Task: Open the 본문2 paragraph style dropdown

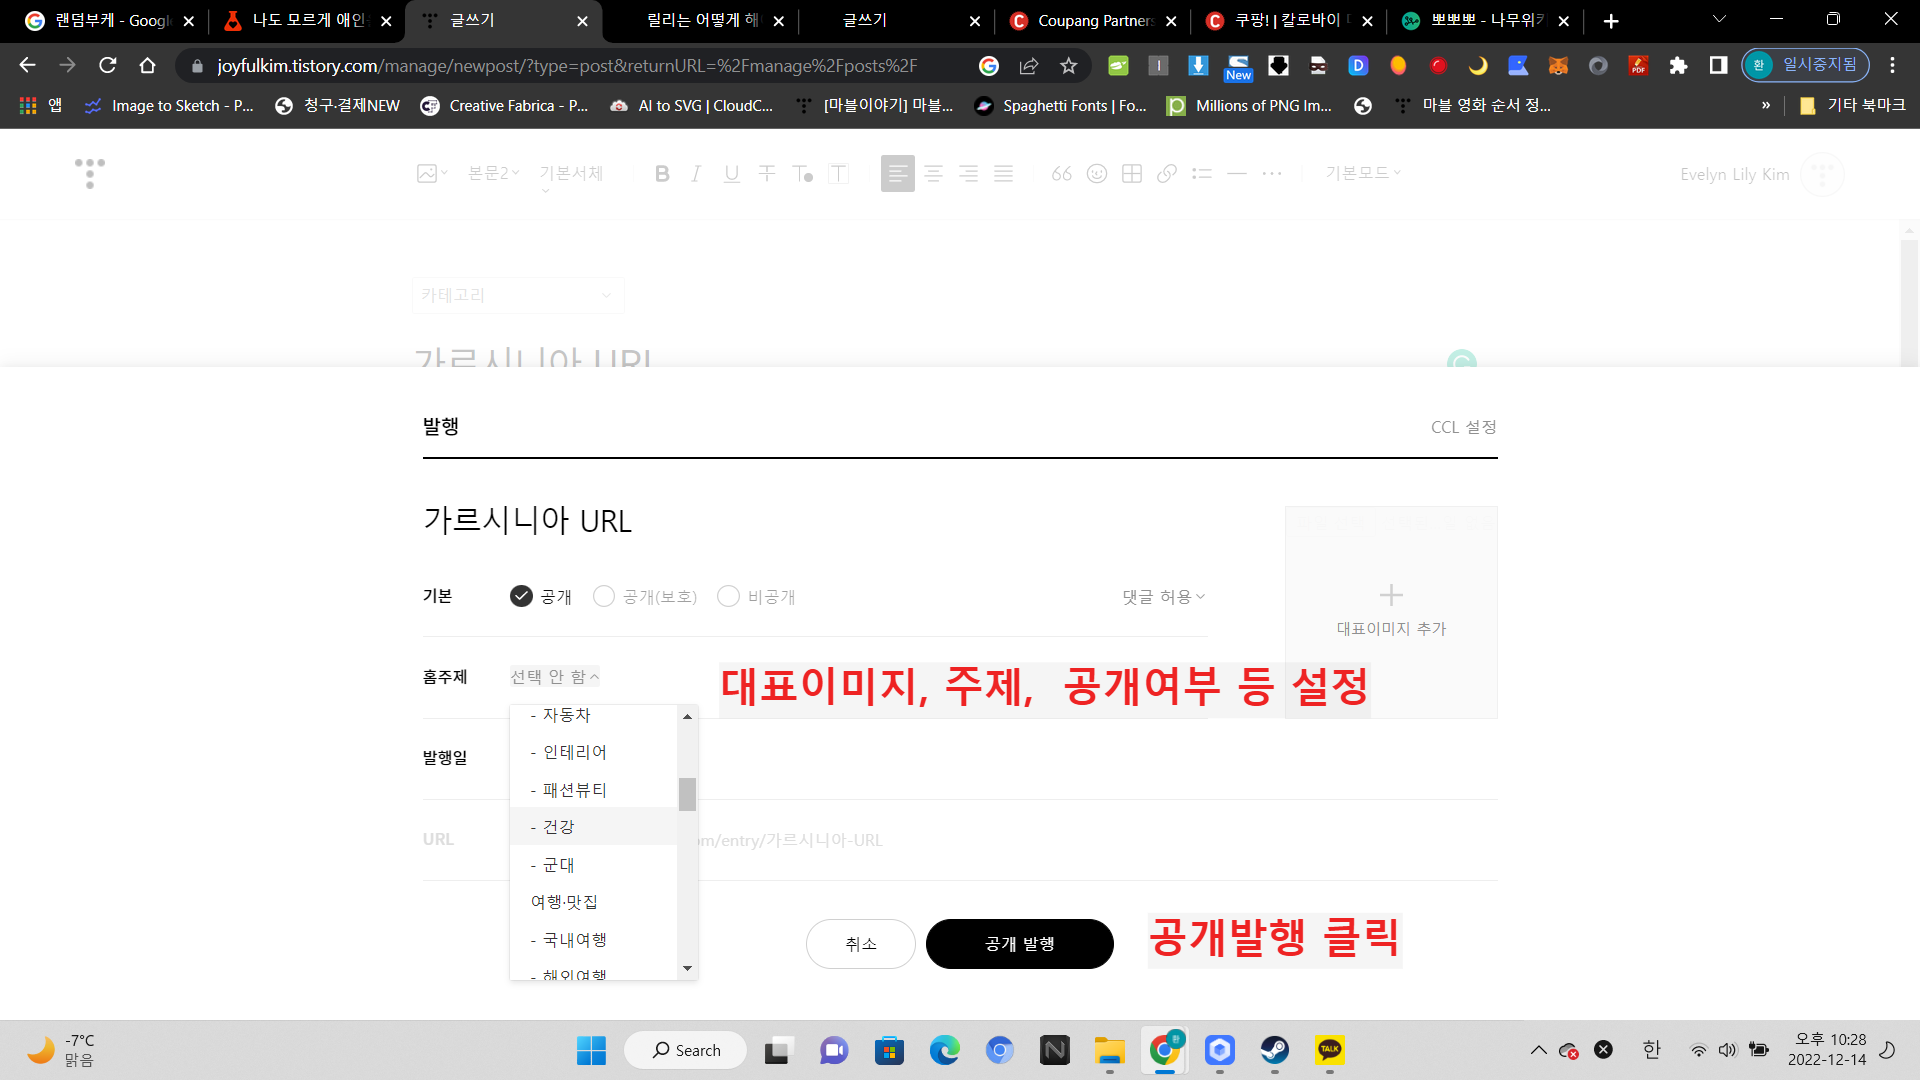Action: [494, 173]
